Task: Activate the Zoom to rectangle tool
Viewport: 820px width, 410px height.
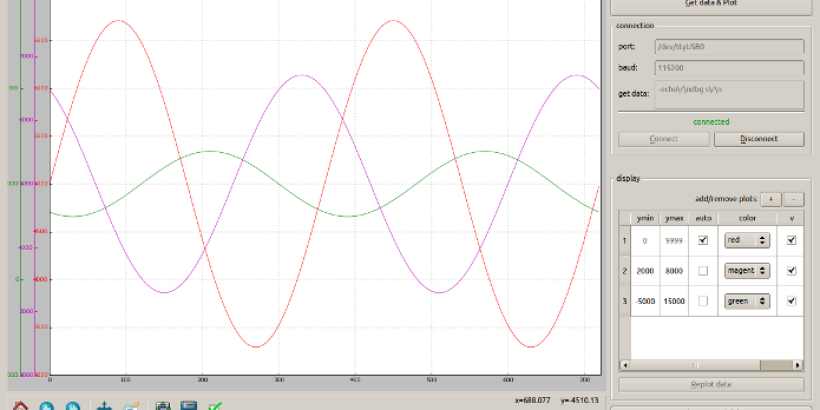Action: pyautogui.click(x=131, y=406)
